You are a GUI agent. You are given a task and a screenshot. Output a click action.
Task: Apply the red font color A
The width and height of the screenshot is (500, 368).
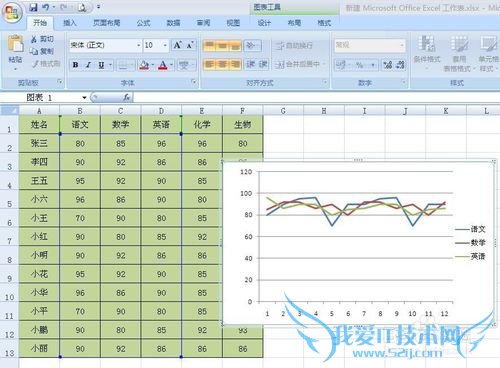(x=163, y=65)
